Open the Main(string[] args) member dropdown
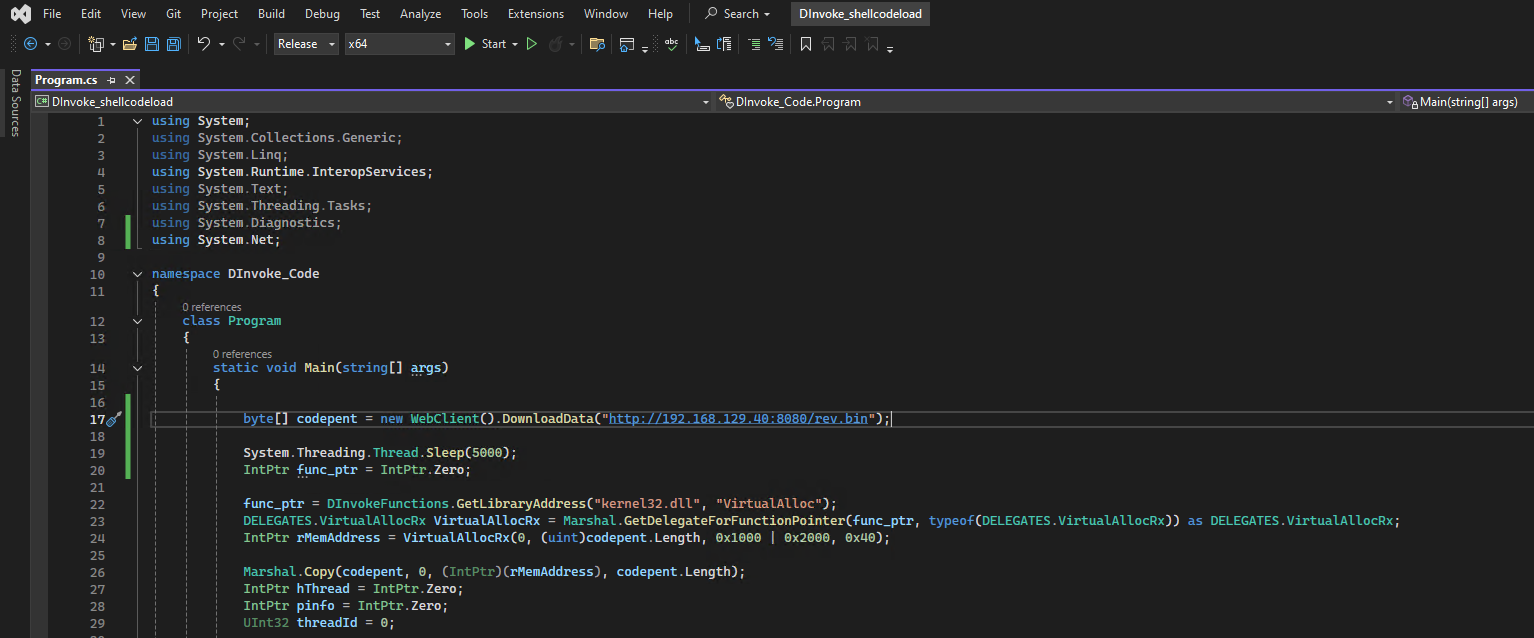1534x638 pixels. click(1466, 102)
